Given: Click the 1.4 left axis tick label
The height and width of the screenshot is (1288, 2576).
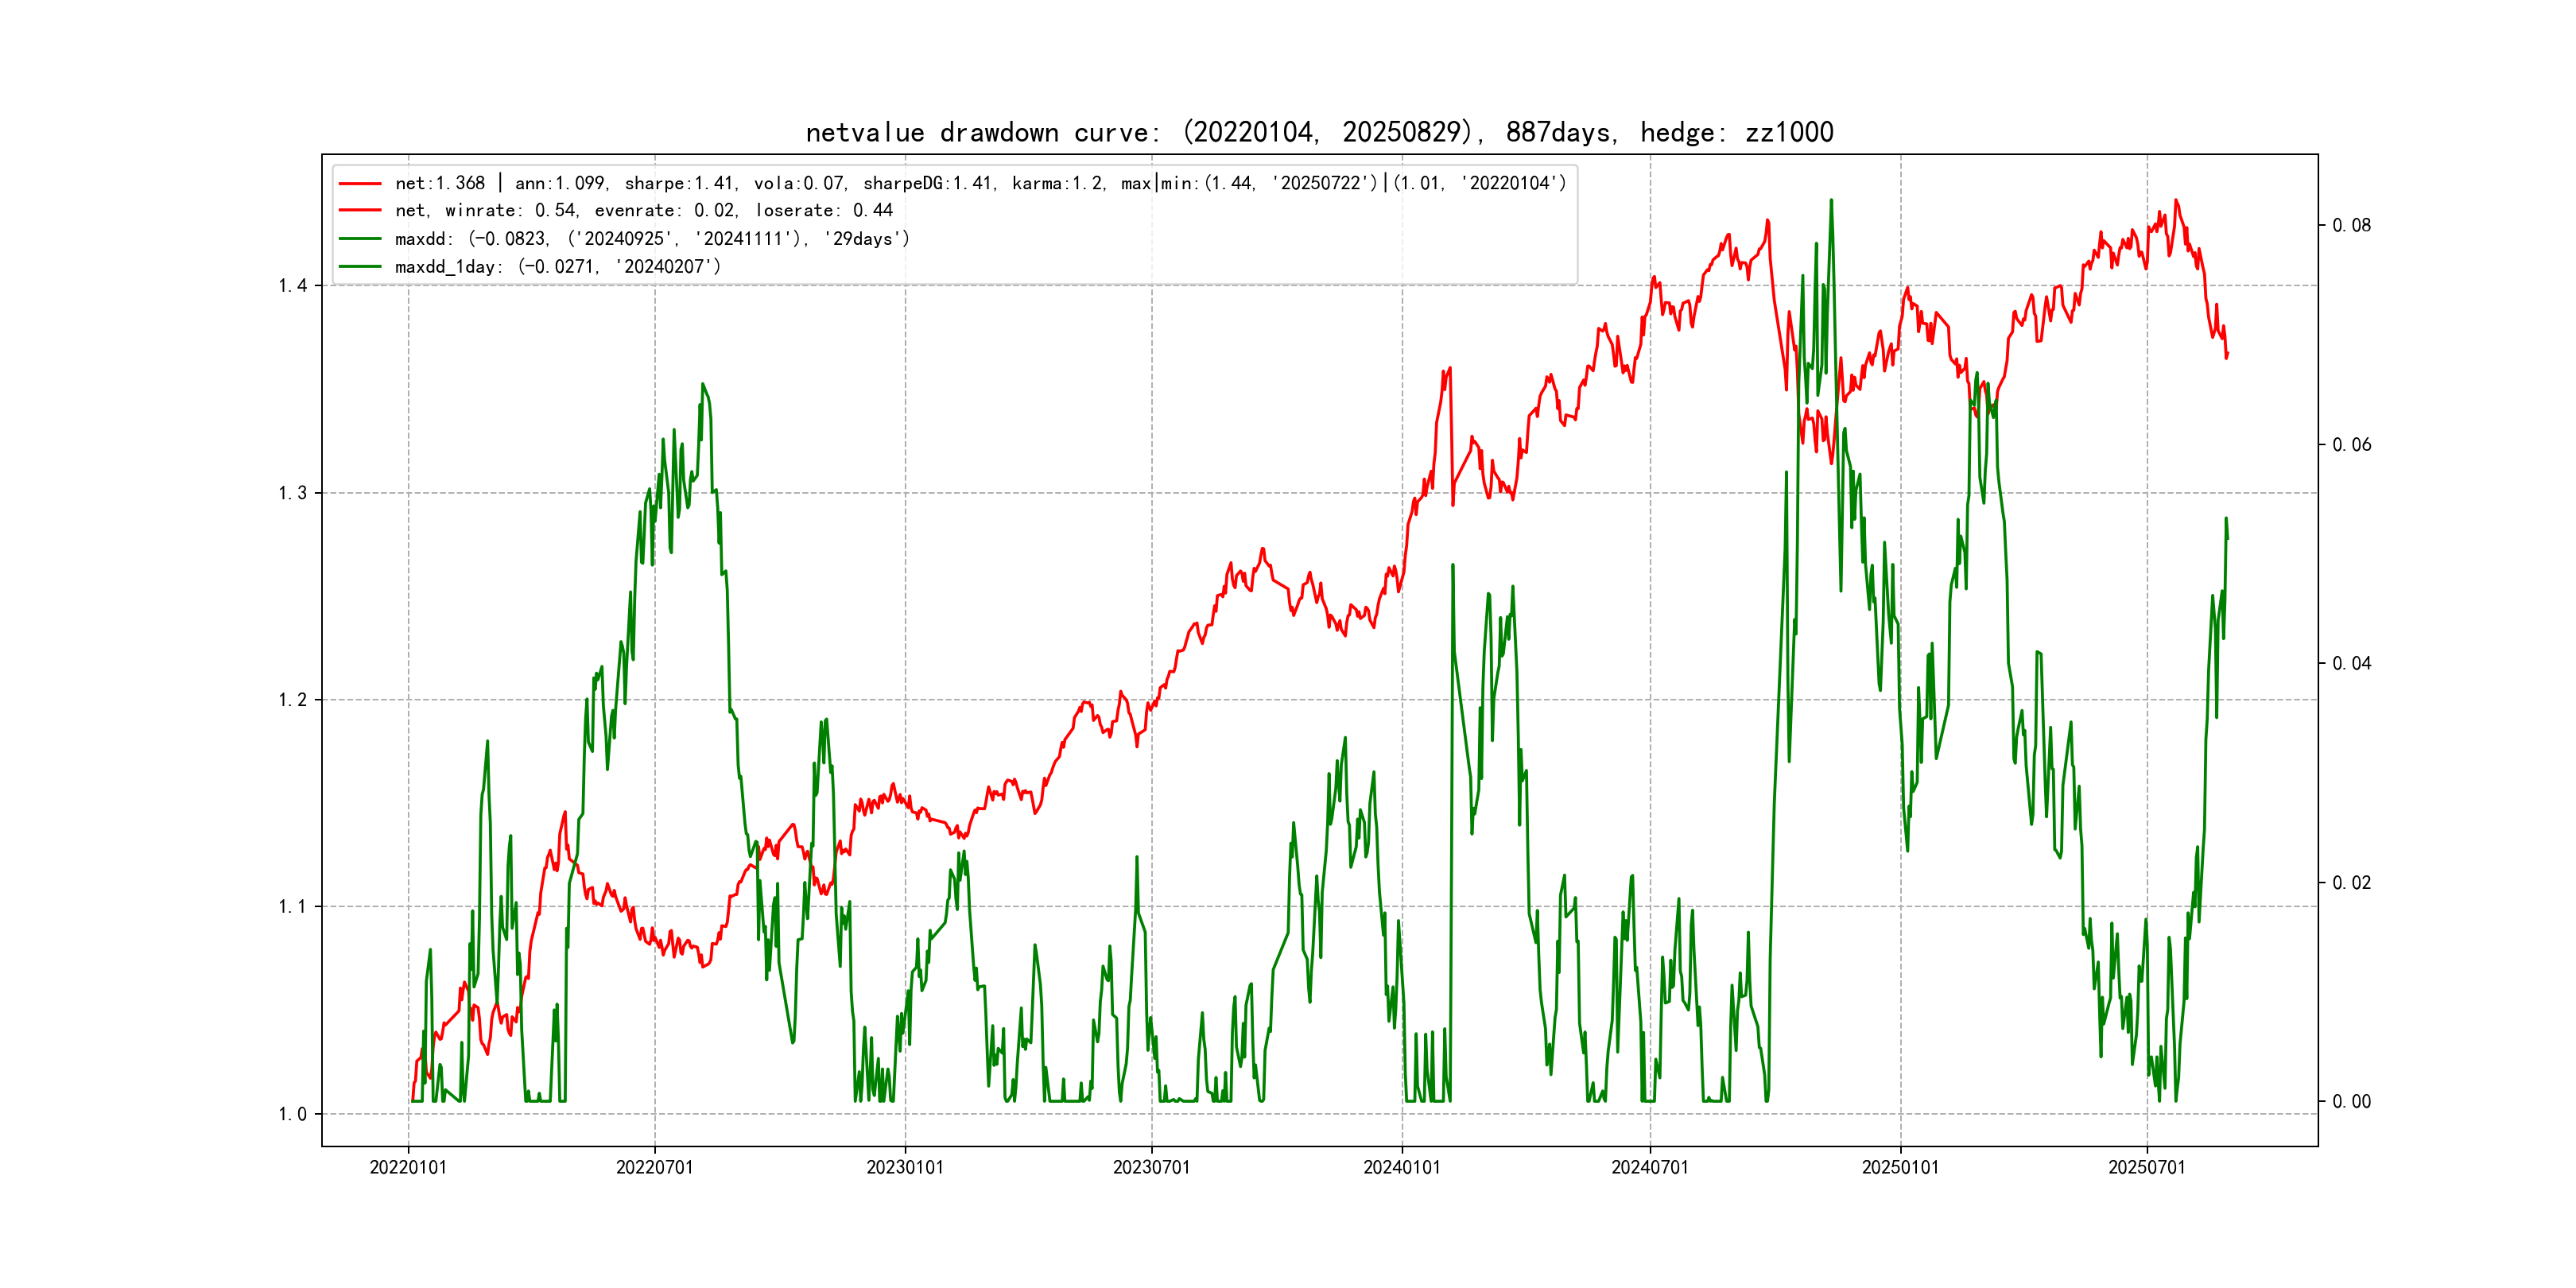Looking at the screenshot, I should tap(292, 286).
